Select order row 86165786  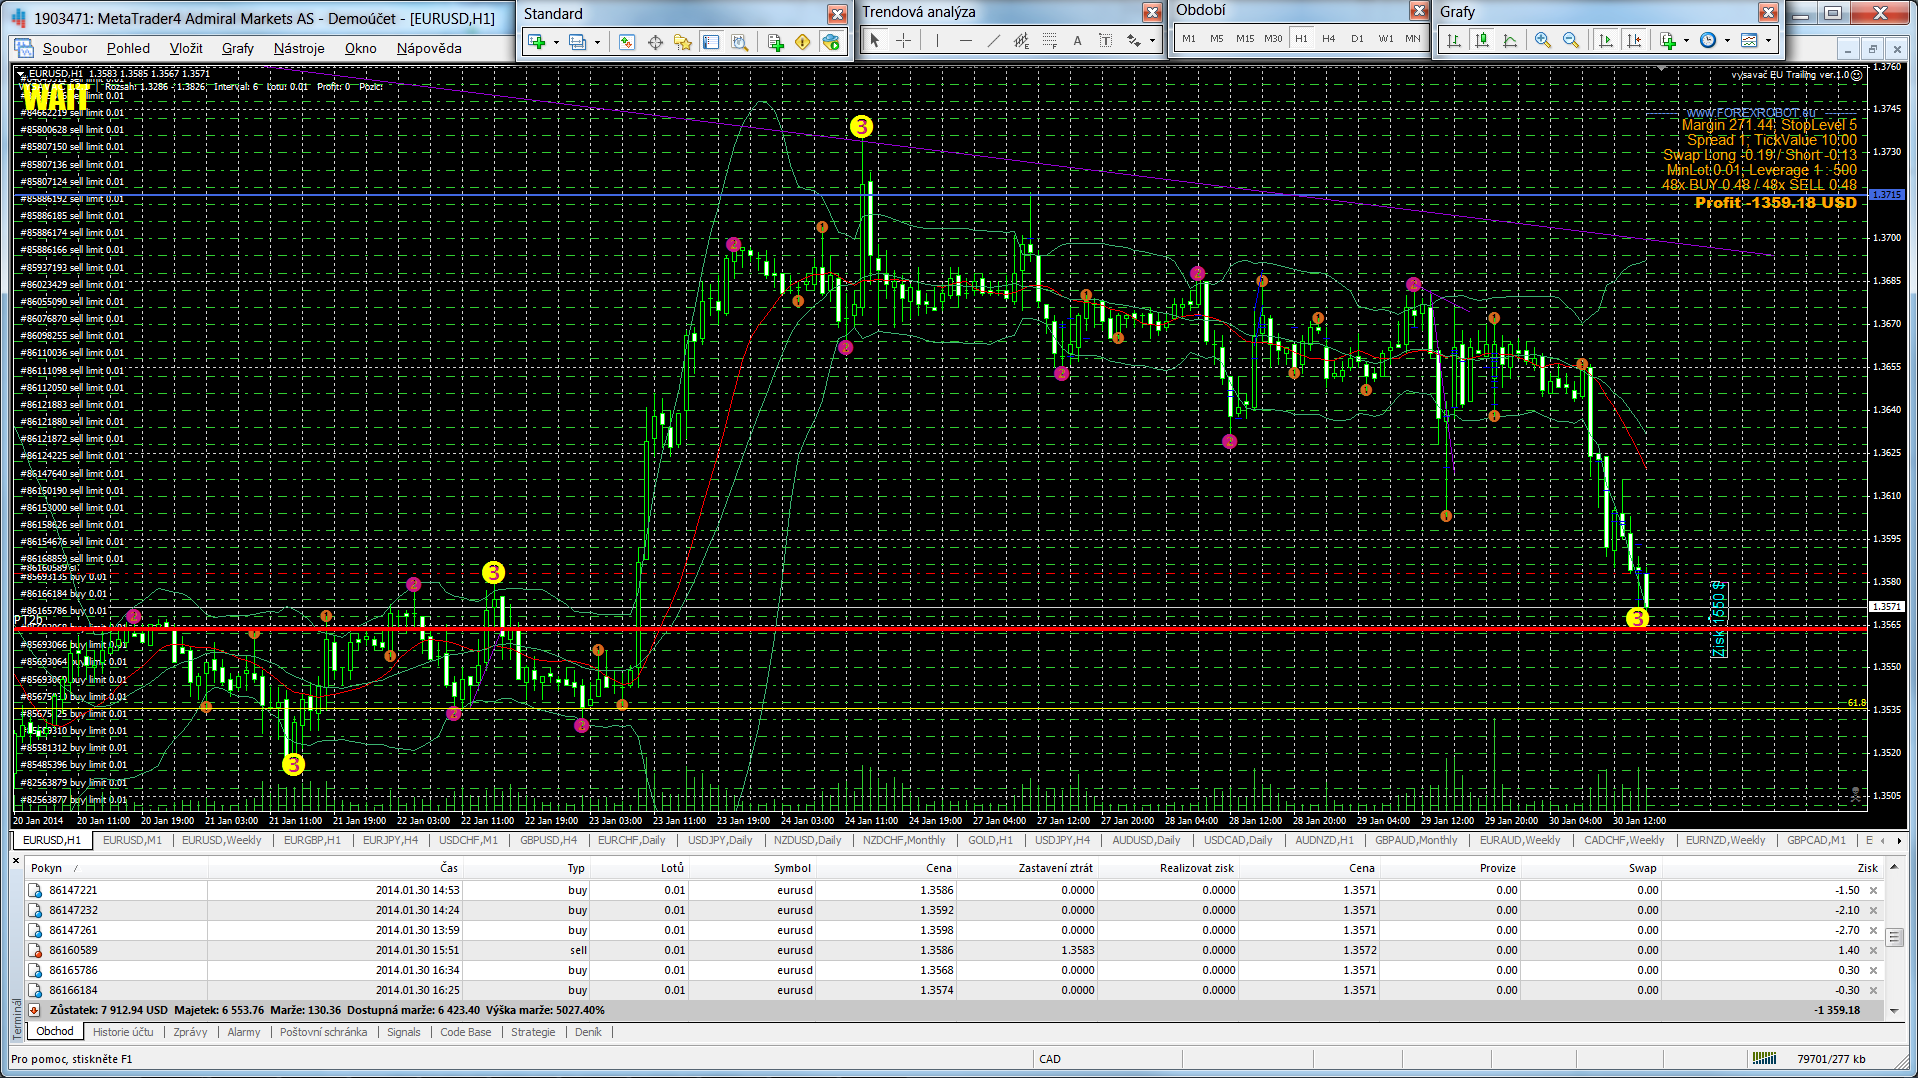[x=955, y=970]
